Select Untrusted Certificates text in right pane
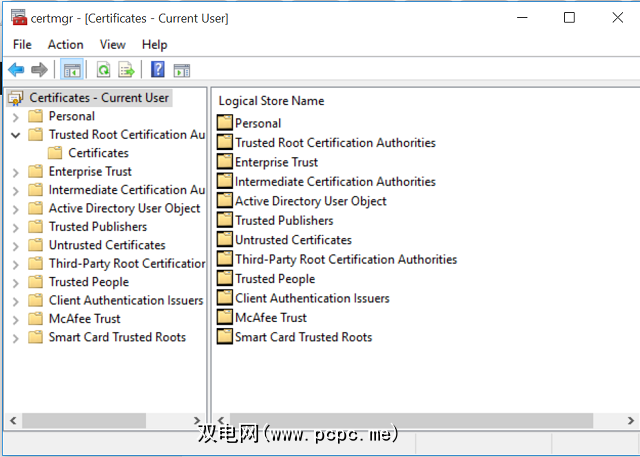 click(x=293, y=240)
